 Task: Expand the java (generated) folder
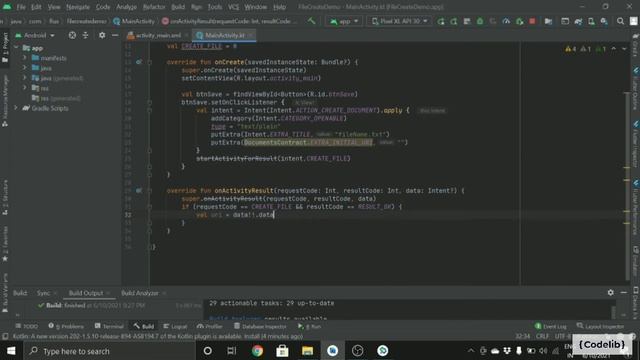pos(25,78)
